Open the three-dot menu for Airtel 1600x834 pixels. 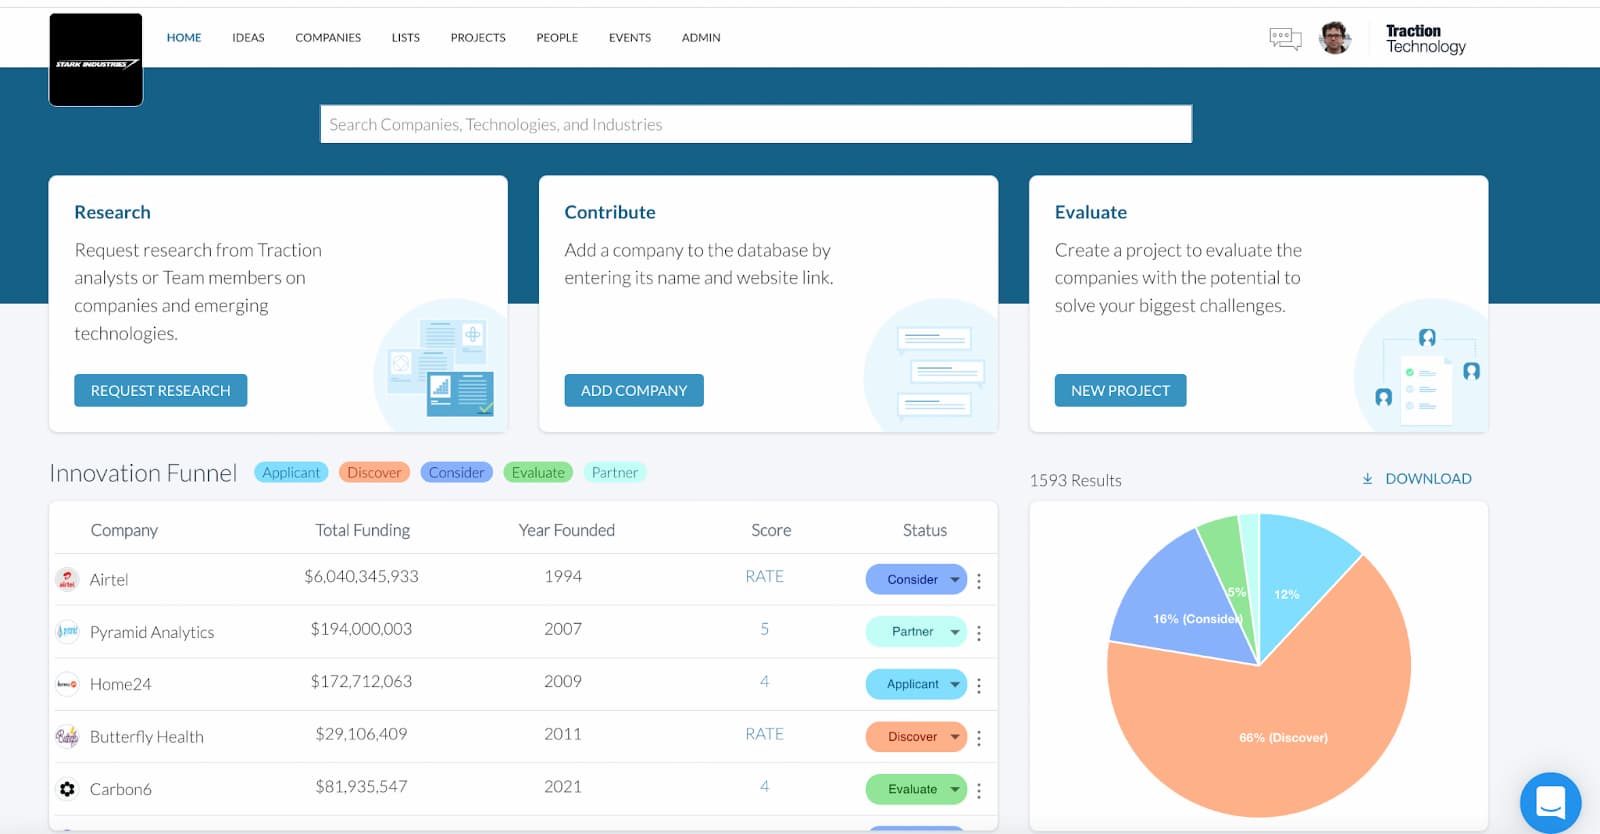pyautogui.click(x=979, y=581)
